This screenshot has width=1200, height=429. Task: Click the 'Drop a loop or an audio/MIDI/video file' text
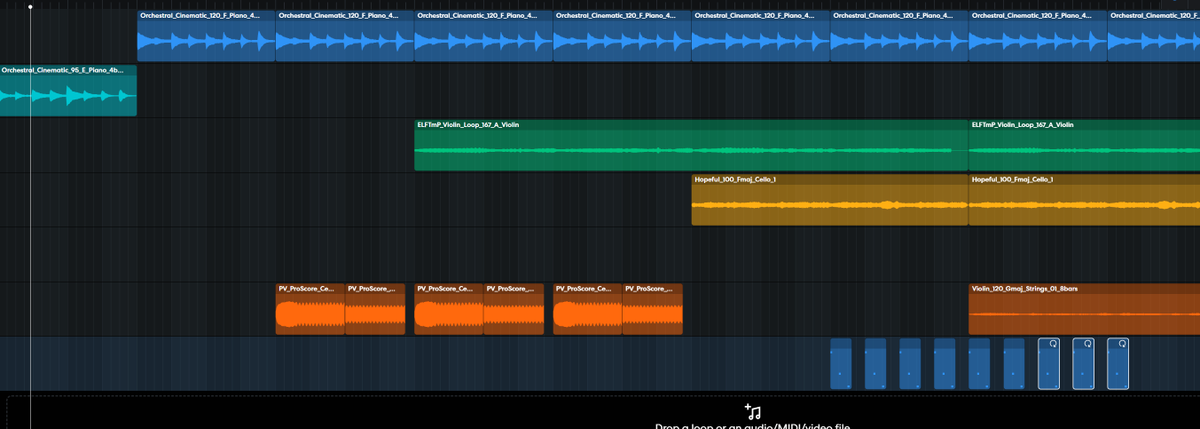(752, 425)
